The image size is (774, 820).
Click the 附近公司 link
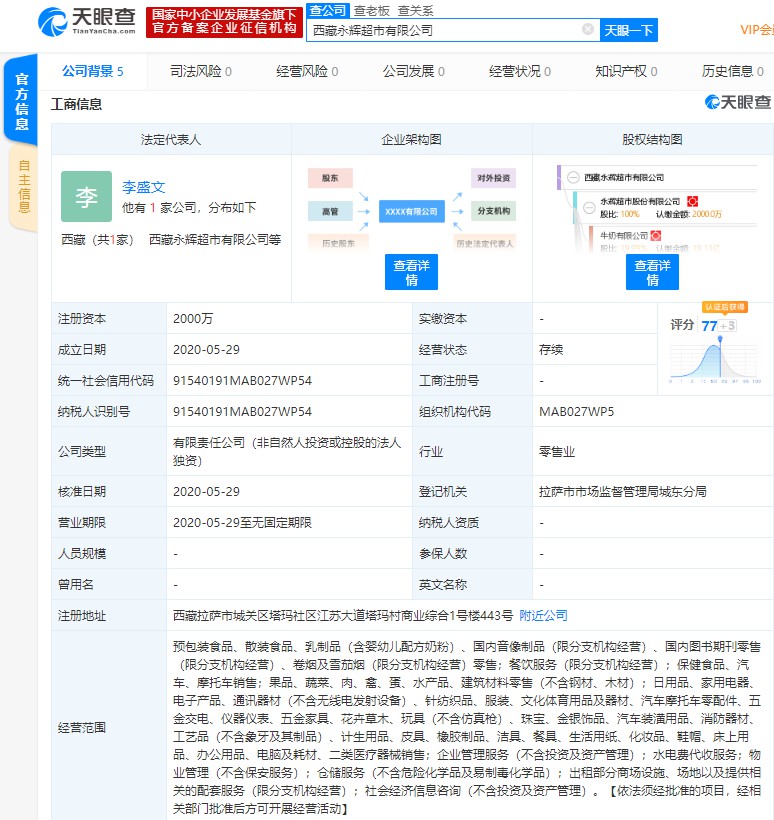tap(543, 616)
